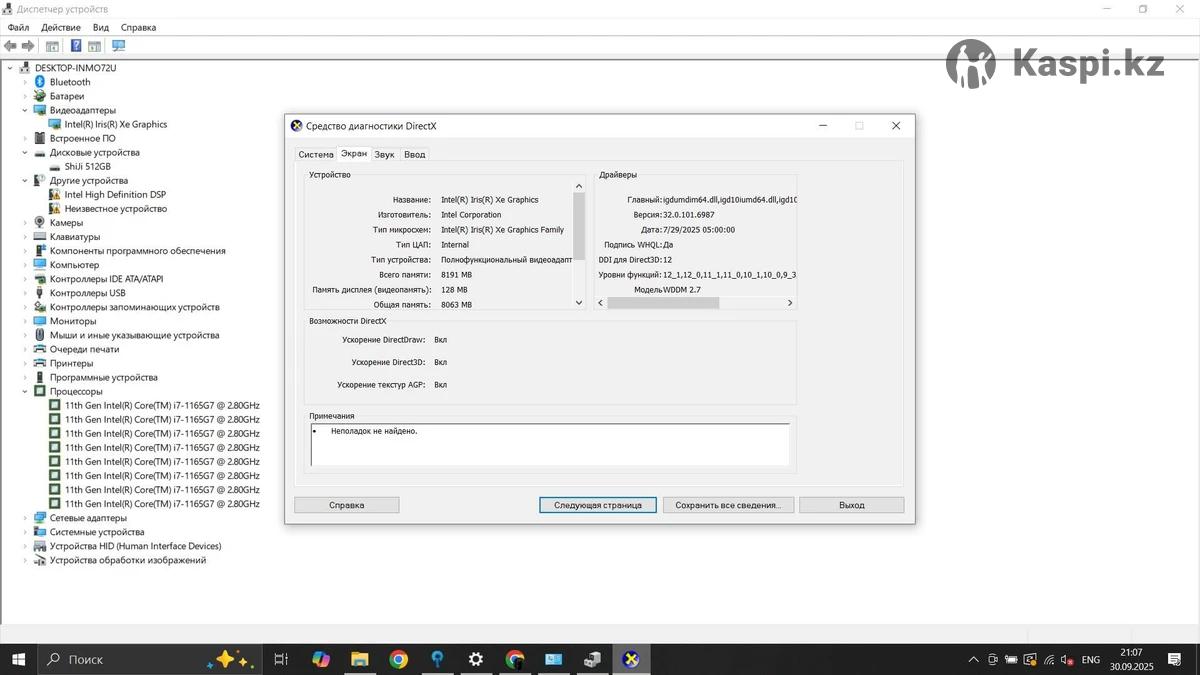
Task: Click the Back arrow in Device Manager toolbar
Action: point(10,46)
